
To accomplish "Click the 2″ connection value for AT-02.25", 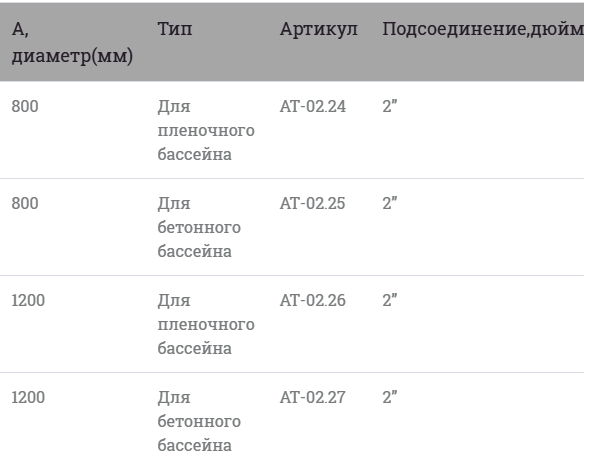I will (390, 203).
